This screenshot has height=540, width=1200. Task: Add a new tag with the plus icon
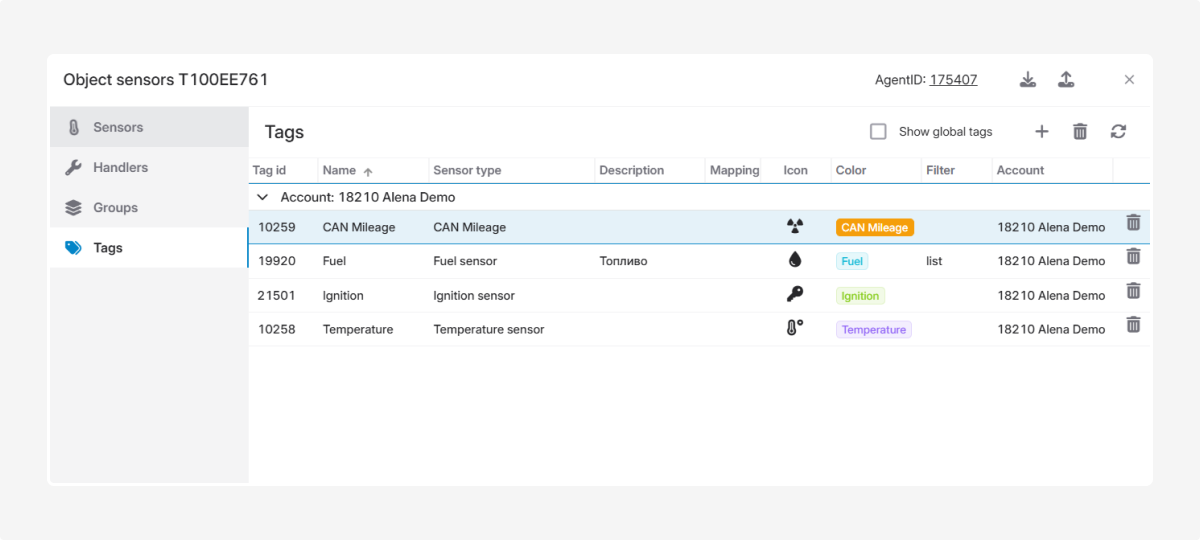1041,132
